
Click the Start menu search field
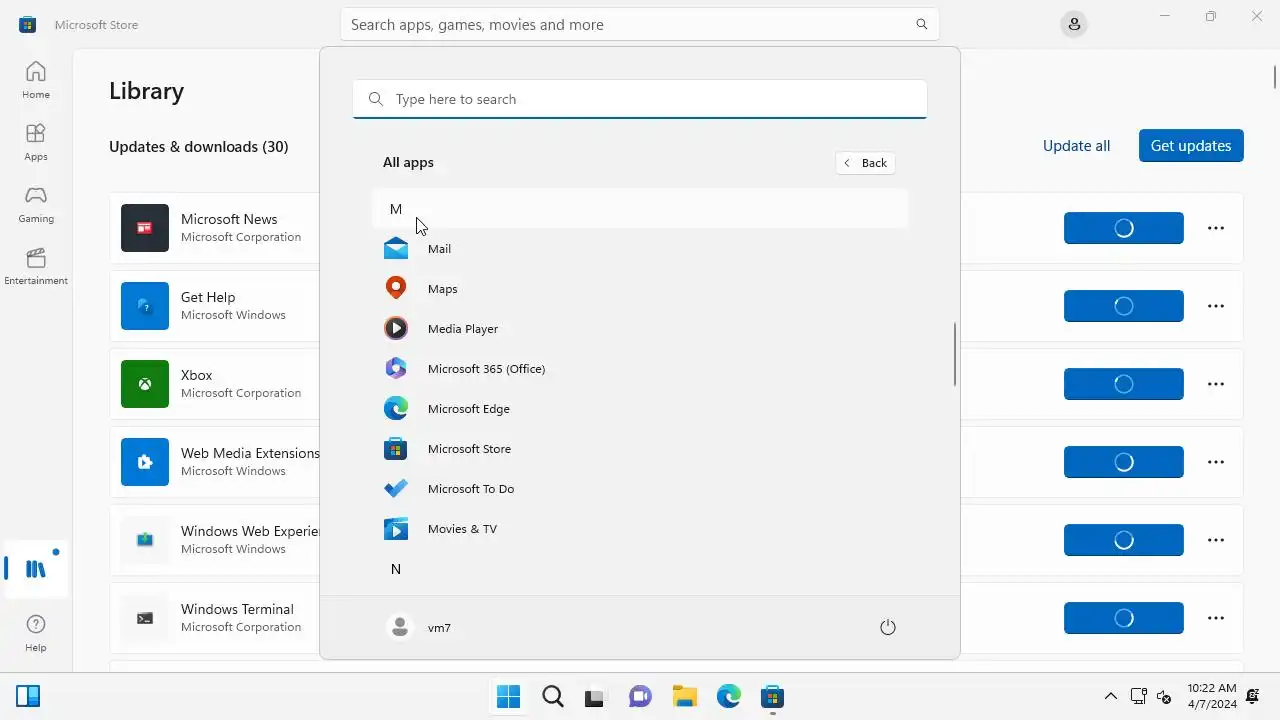point(640,99)
